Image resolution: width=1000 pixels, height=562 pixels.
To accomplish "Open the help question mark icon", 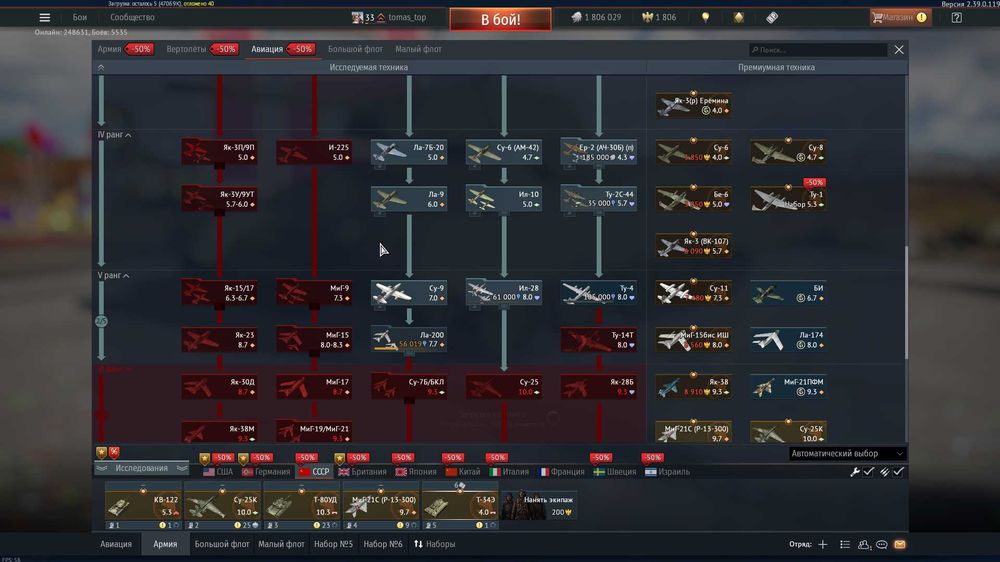I will (x=956, y=18).
